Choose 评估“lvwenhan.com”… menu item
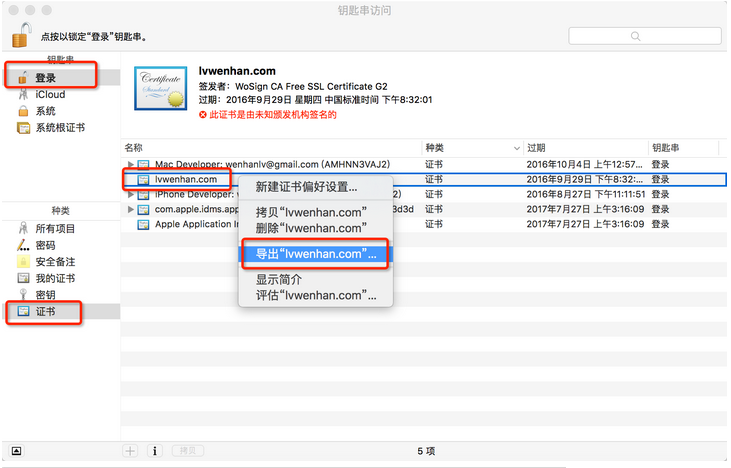Image resolution: width=731 pixels, height=468 pixels. coord(316,296)
